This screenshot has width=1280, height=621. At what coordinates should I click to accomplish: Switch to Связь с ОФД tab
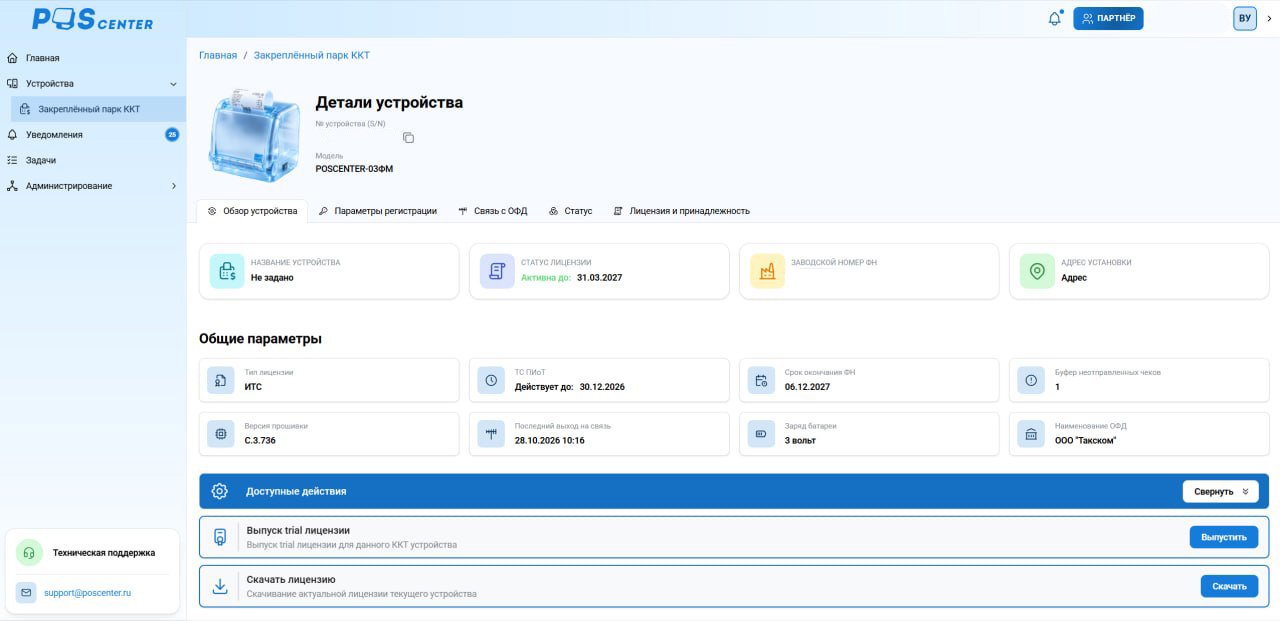493,211
